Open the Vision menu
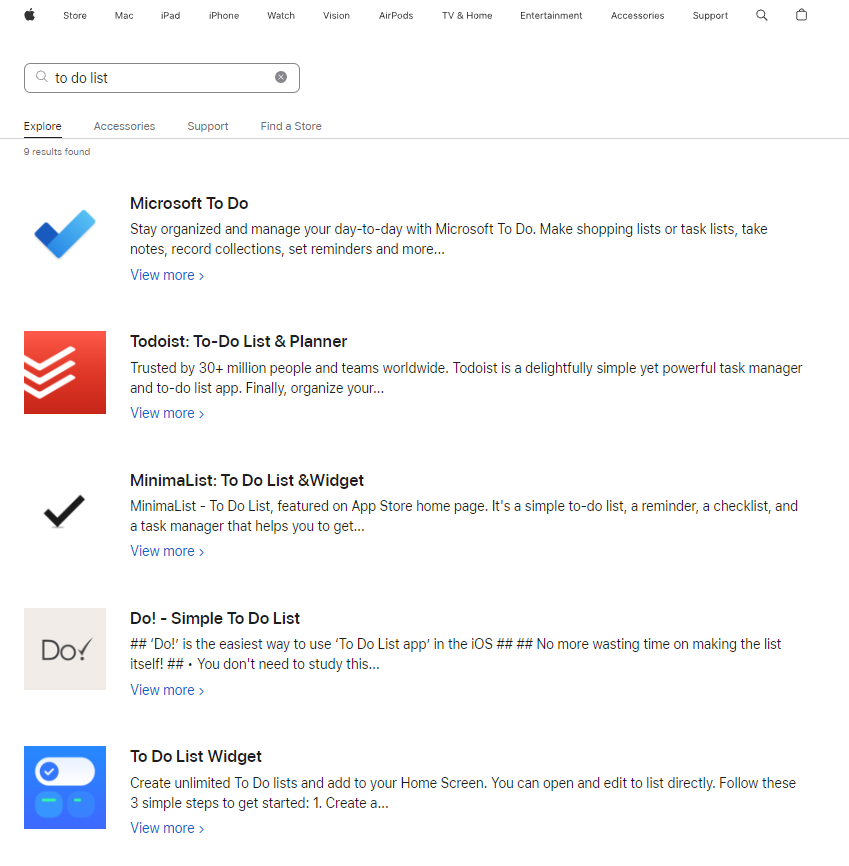 point(336,15)
